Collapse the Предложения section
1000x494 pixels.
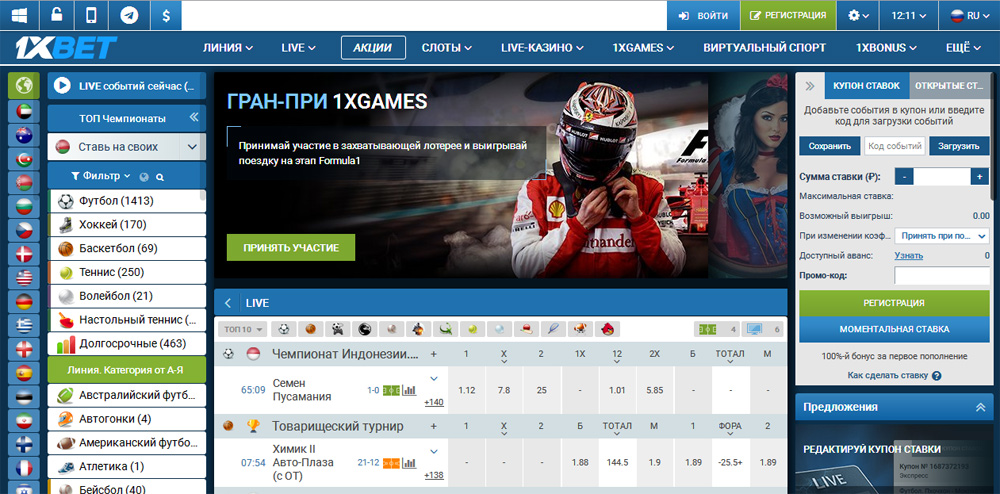980,407
